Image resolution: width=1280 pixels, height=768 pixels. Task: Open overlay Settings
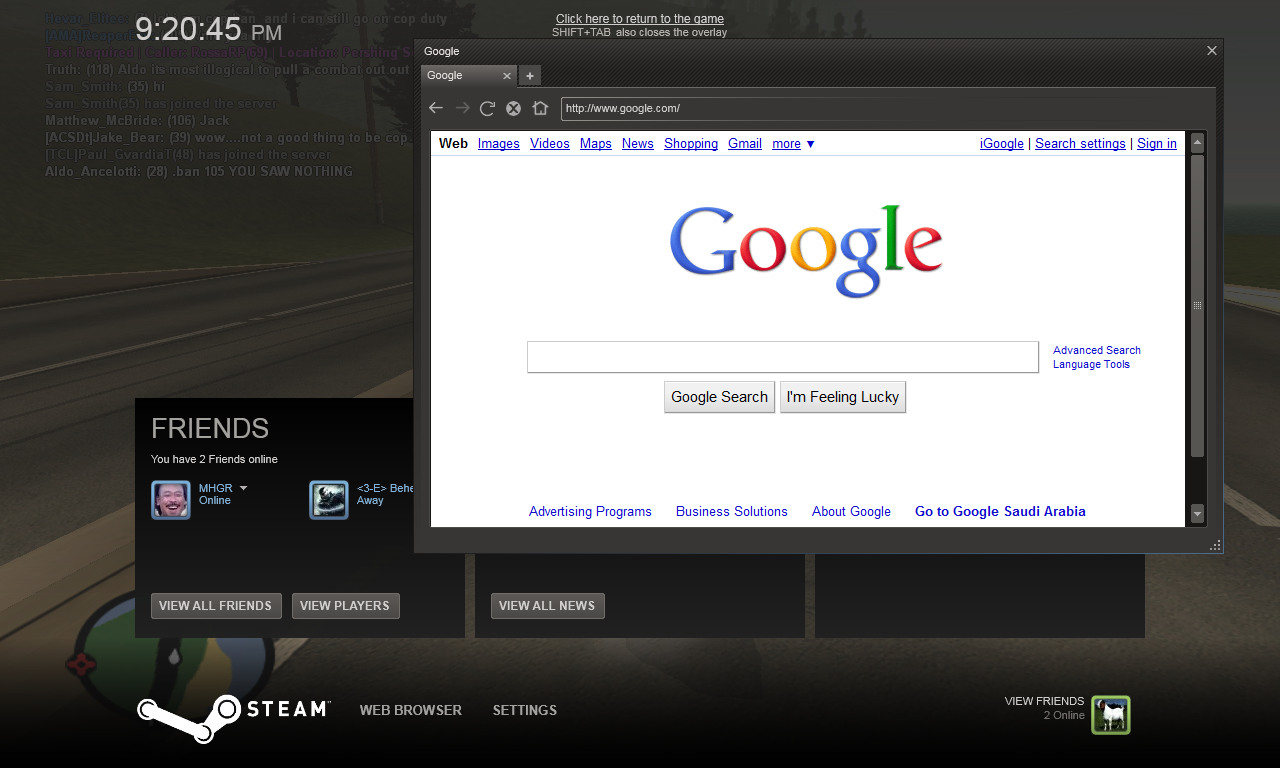click(x=525, y=710)
